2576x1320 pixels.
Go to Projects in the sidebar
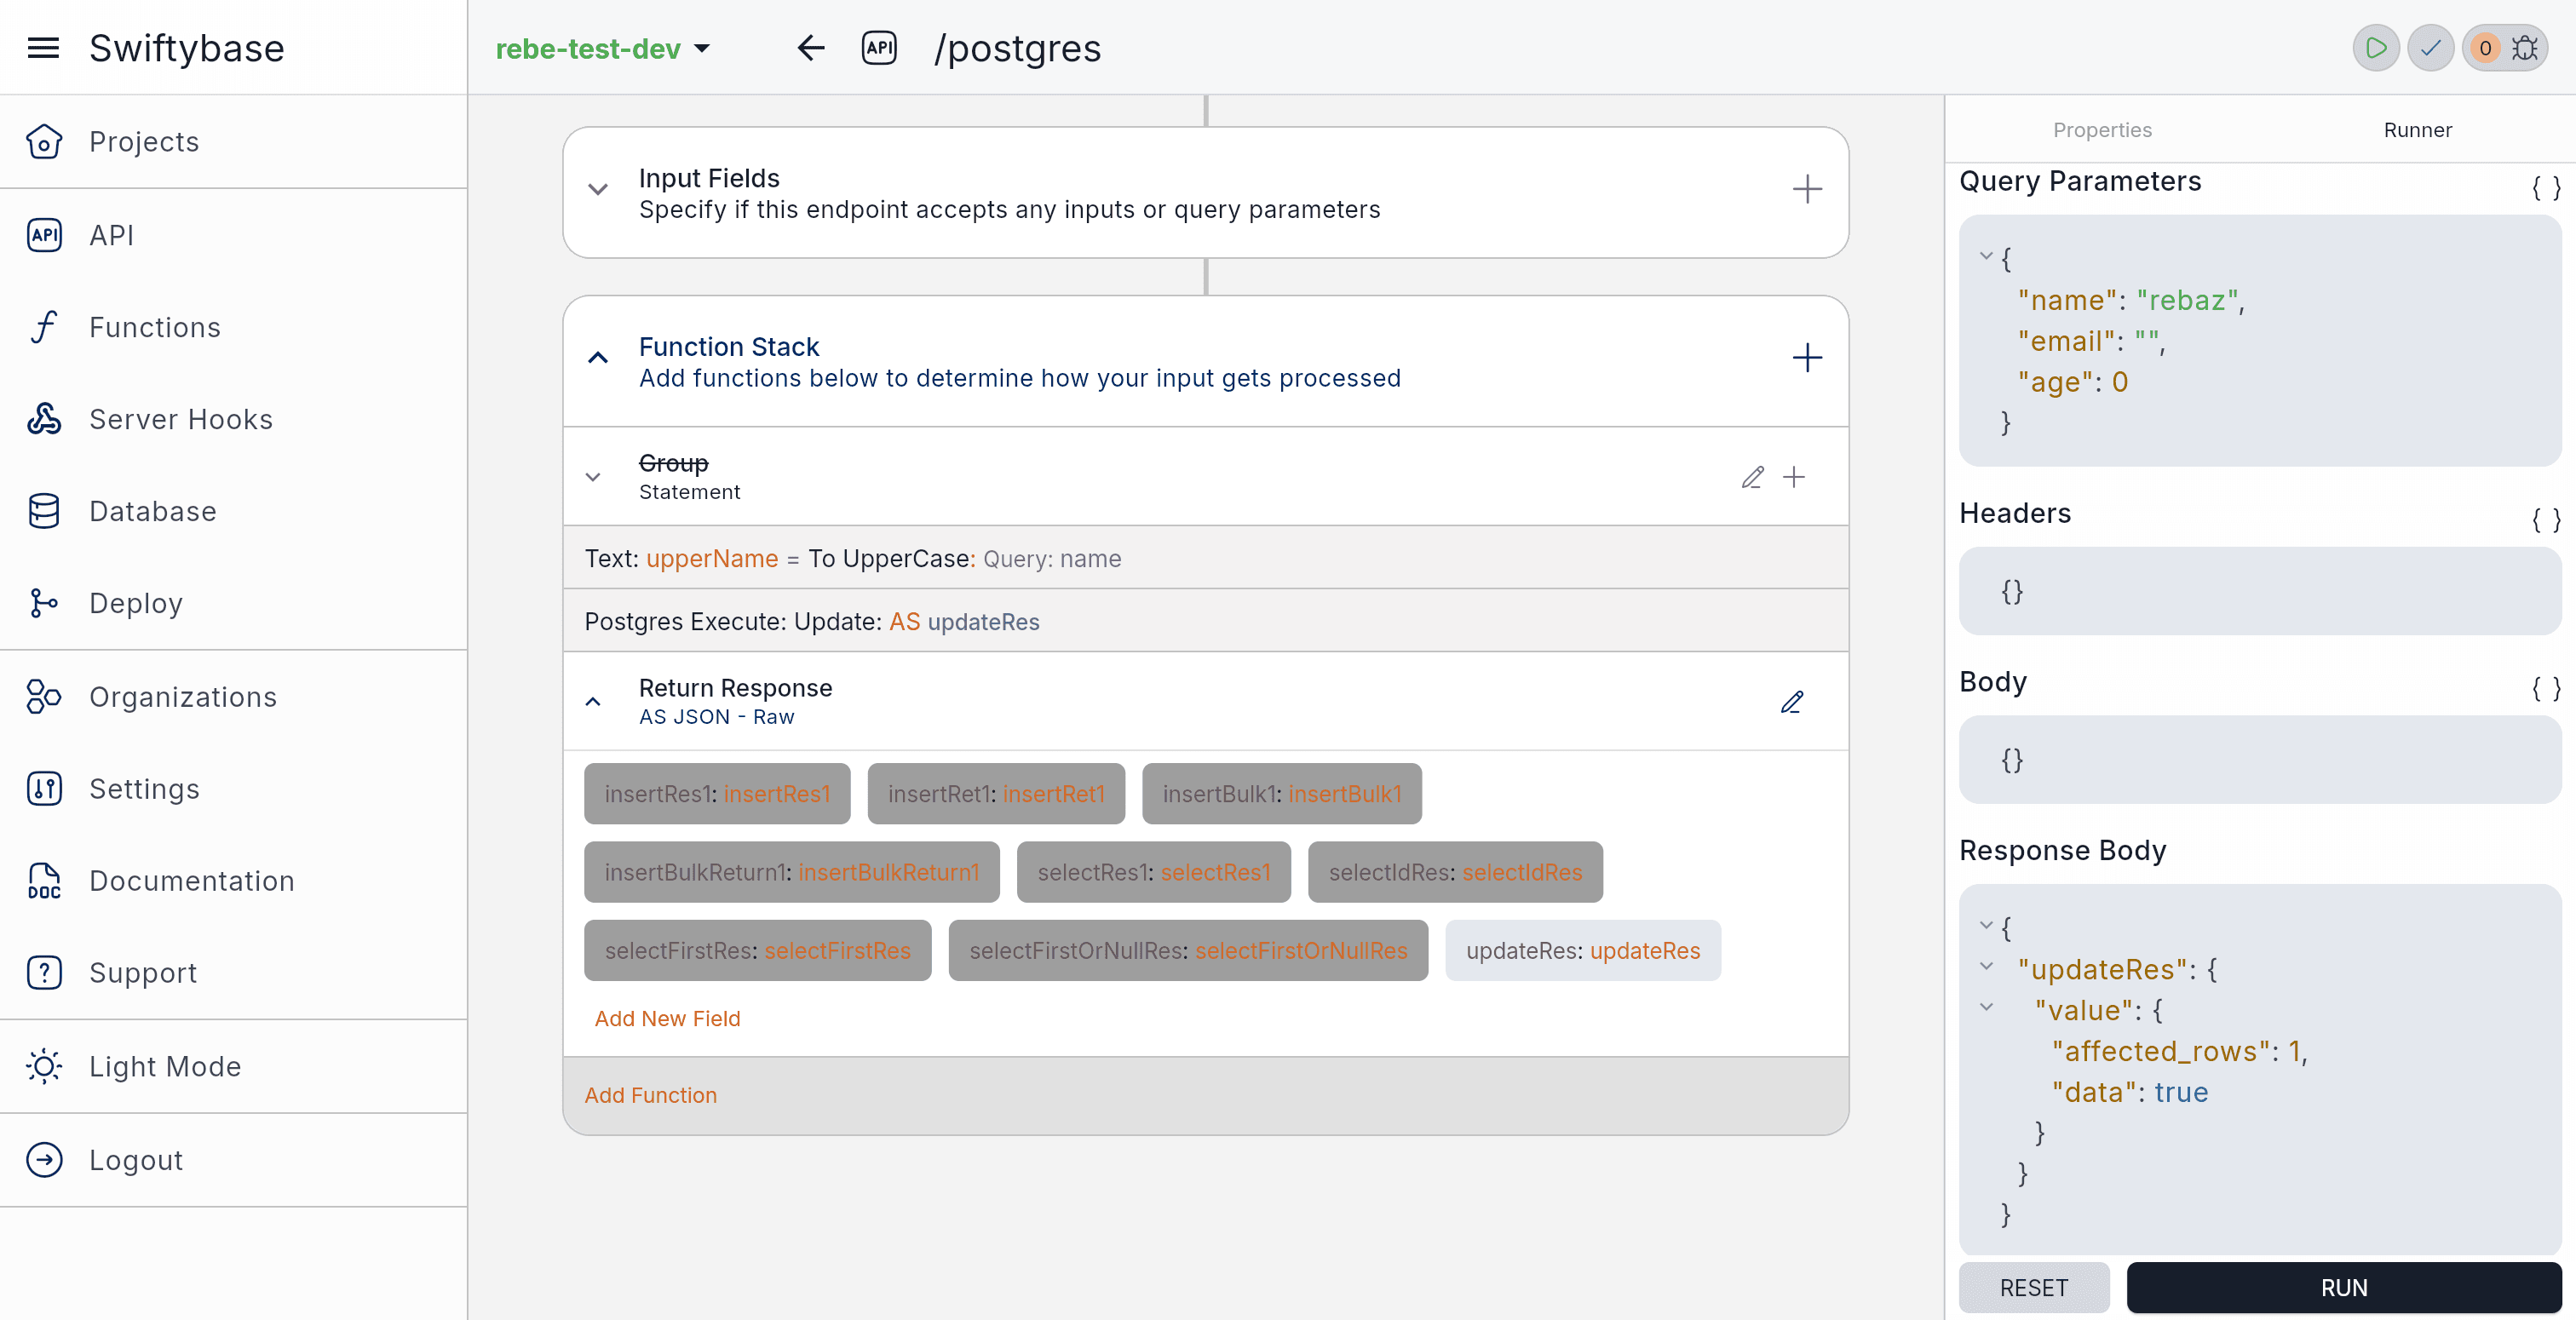[233, 141]
